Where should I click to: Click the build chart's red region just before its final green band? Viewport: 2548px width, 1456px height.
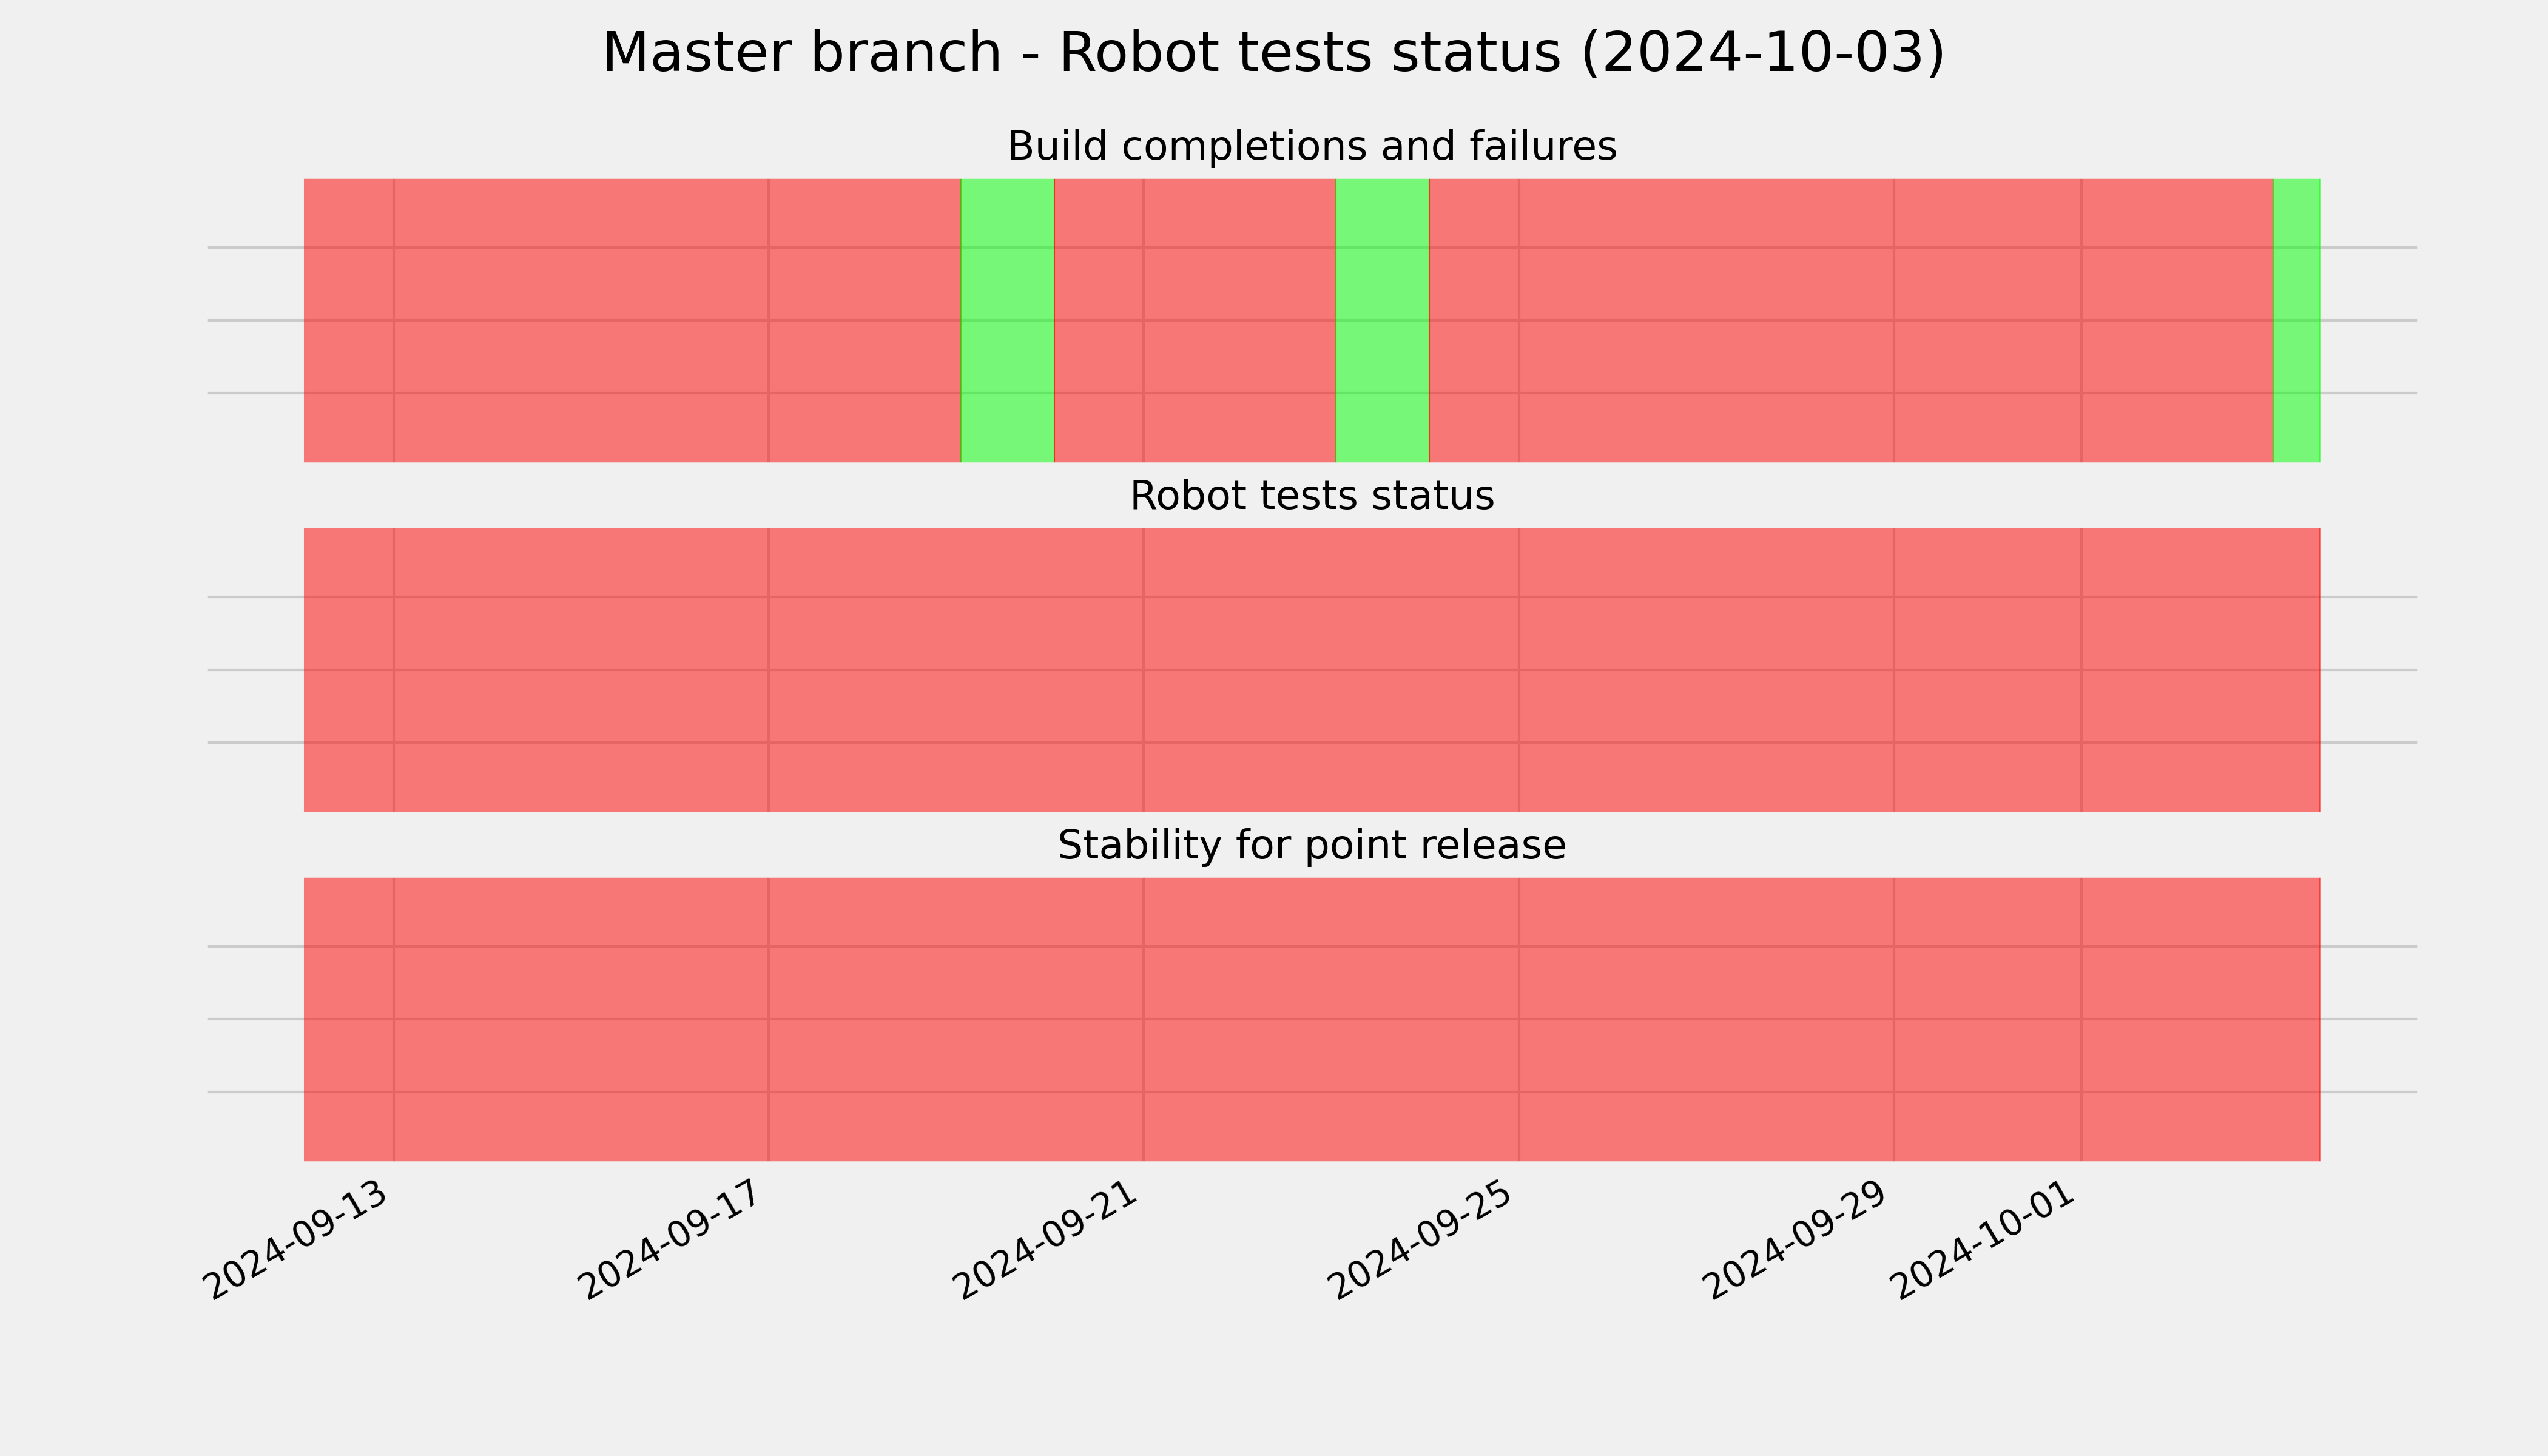pyautogui.click(x=1851, y=320)
